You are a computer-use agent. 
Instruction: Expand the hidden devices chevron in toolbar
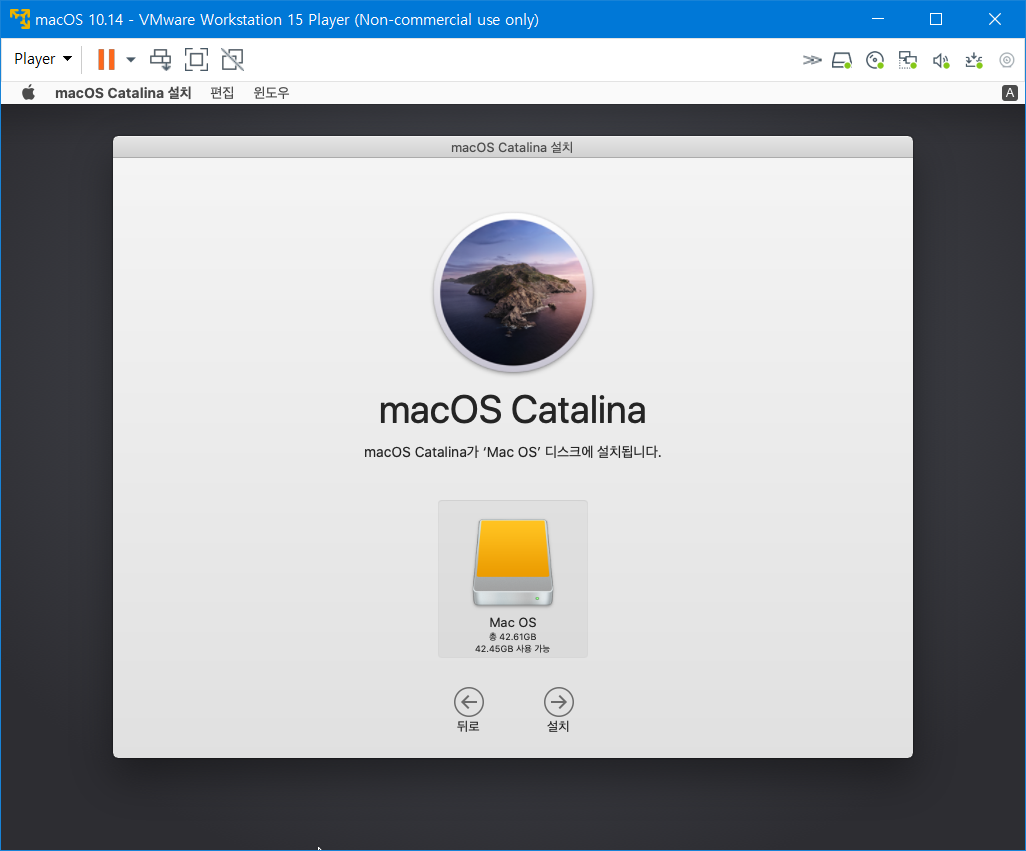811,60
